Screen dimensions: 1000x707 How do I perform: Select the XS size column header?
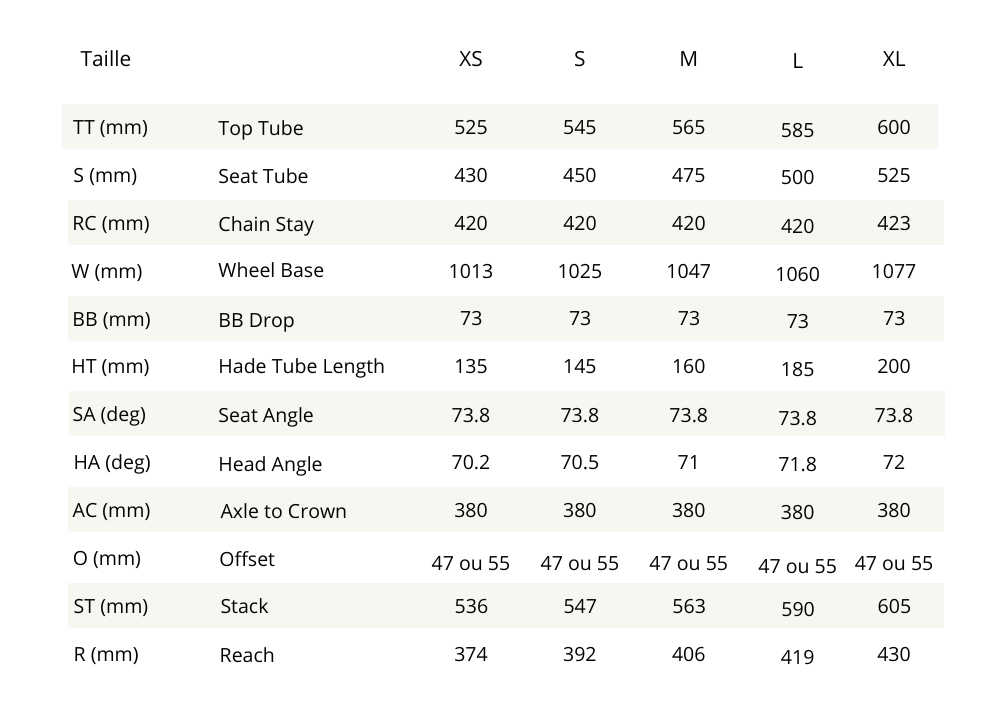[x=470, y=59]
